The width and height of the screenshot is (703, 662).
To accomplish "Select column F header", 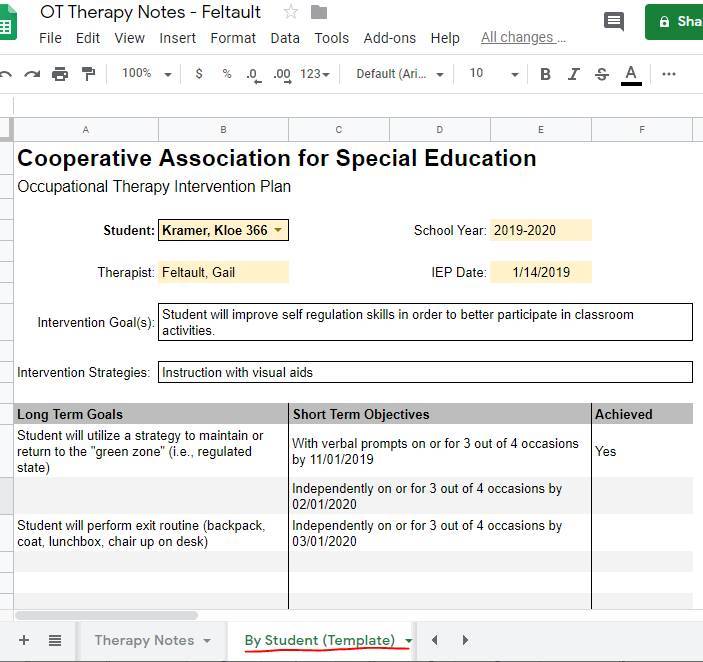I will [642, 130].
